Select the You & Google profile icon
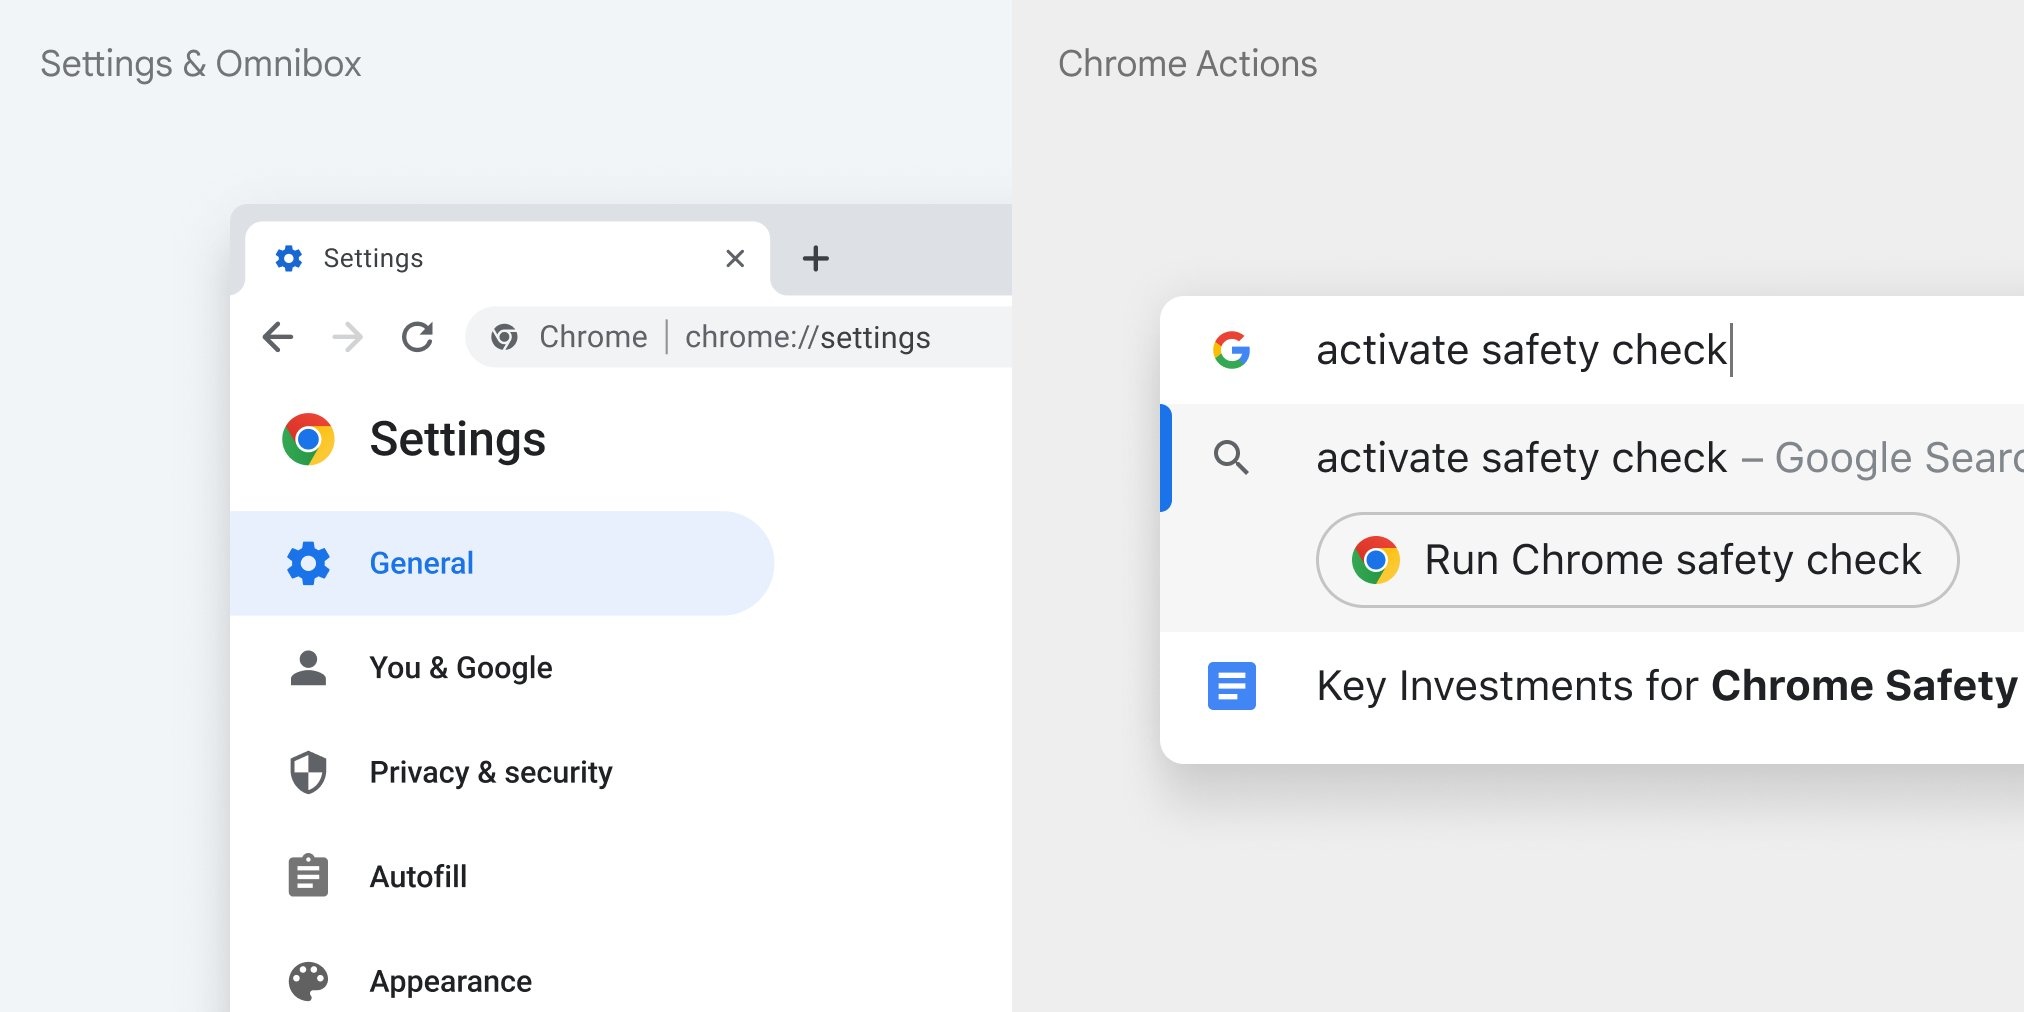 [x=307, y=667]
